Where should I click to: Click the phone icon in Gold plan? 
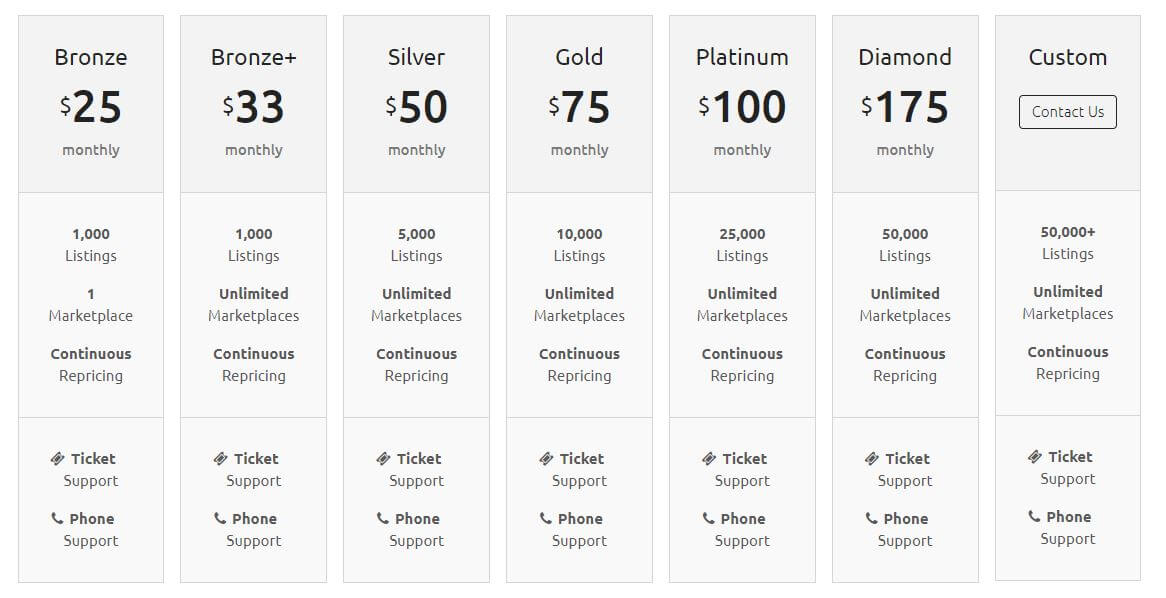click(x=545, y=518)
